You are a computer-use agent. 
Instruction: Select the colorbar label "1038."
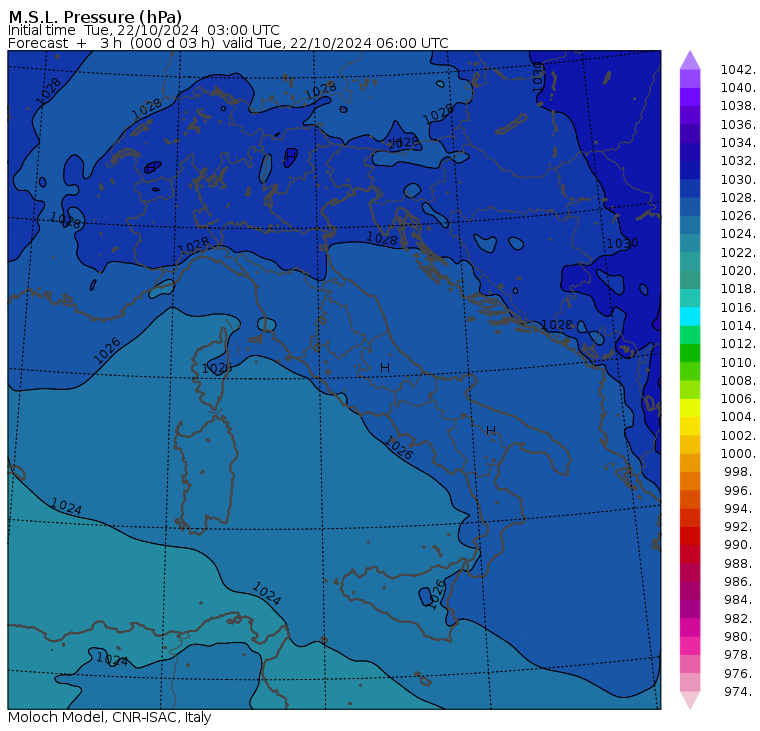738,106
